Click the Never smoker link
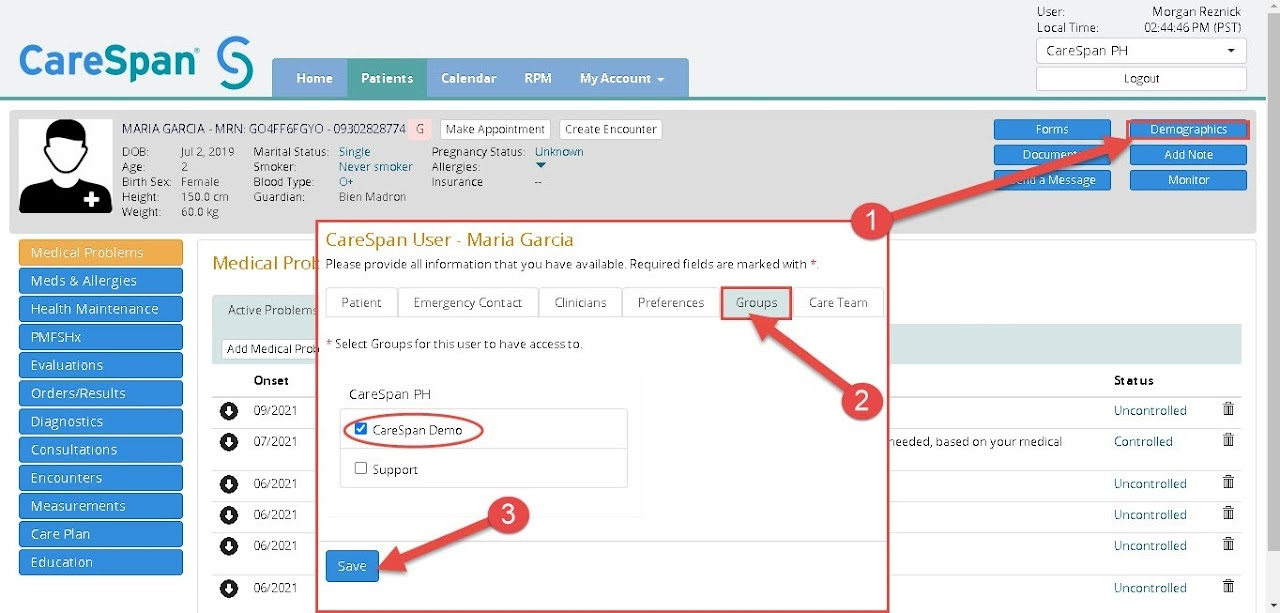 pyautogui.click(x=376, y=167)
